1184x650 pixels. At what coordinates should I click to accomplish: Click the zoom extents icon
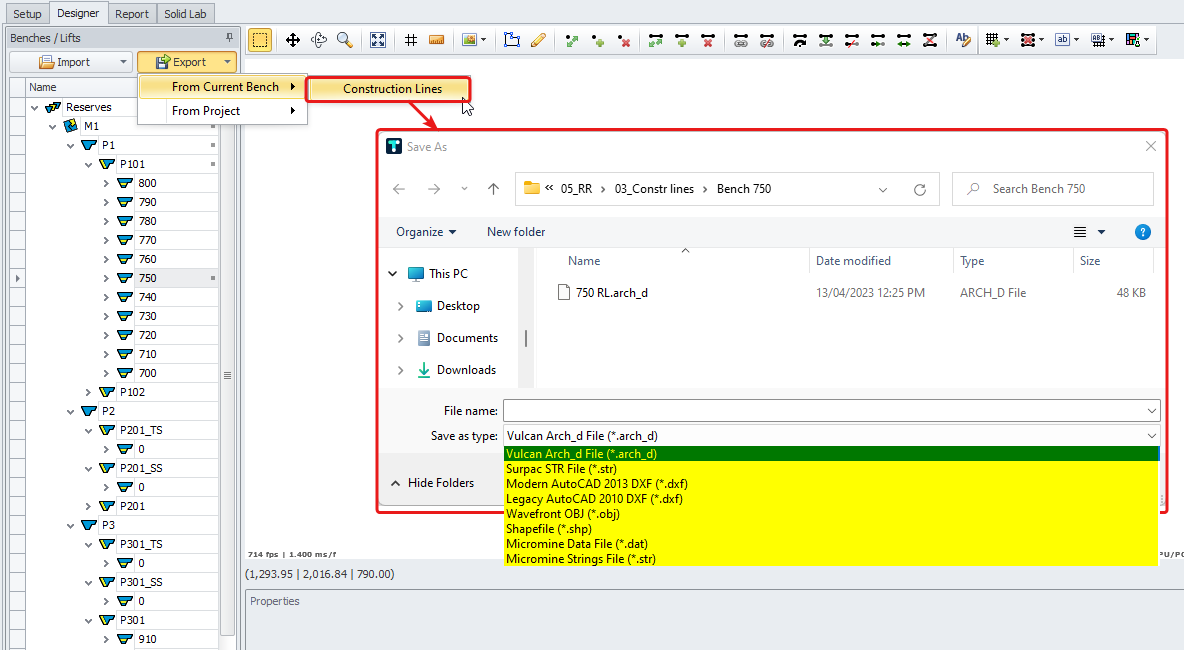[x=378, y=40]
